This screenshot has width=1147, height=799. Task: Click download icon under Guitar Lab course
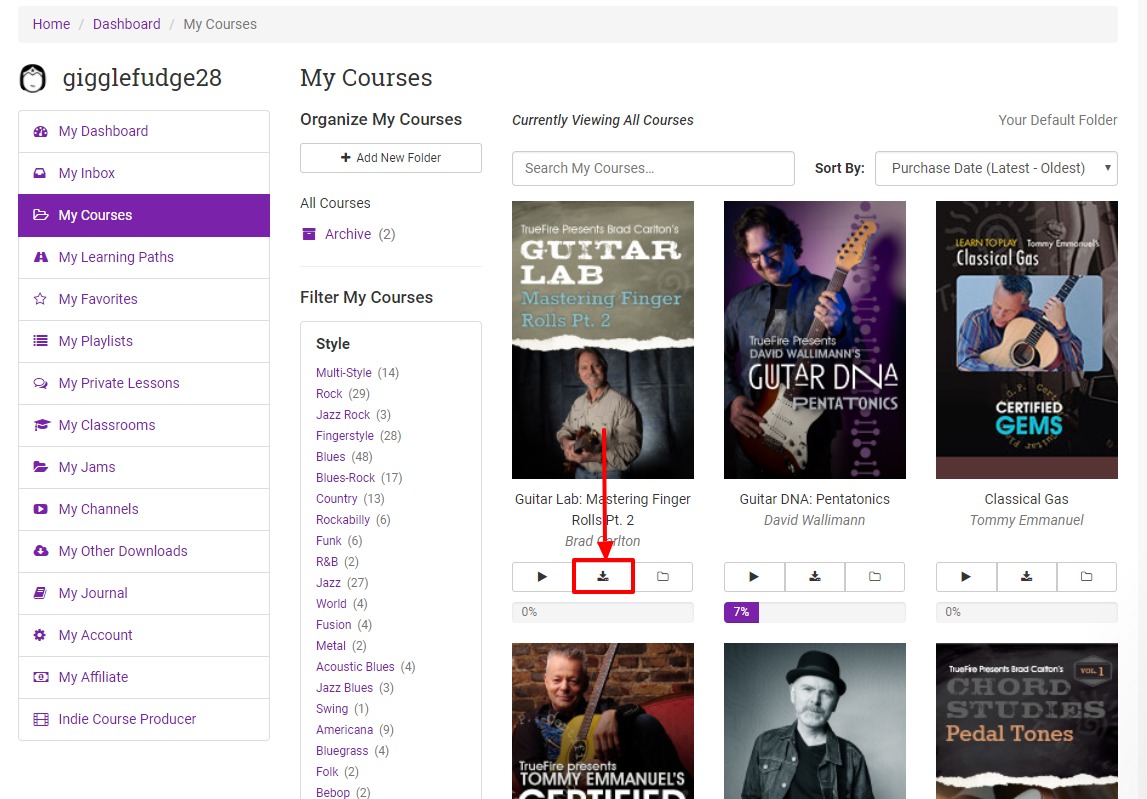point(603,577)
